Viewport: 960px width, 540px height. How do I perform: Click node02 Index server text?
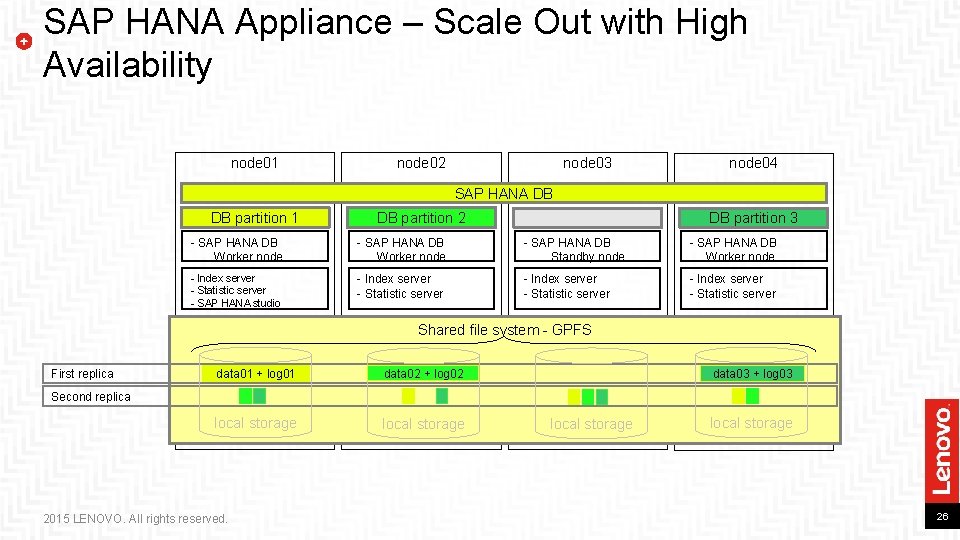click(x=398, y=279)
